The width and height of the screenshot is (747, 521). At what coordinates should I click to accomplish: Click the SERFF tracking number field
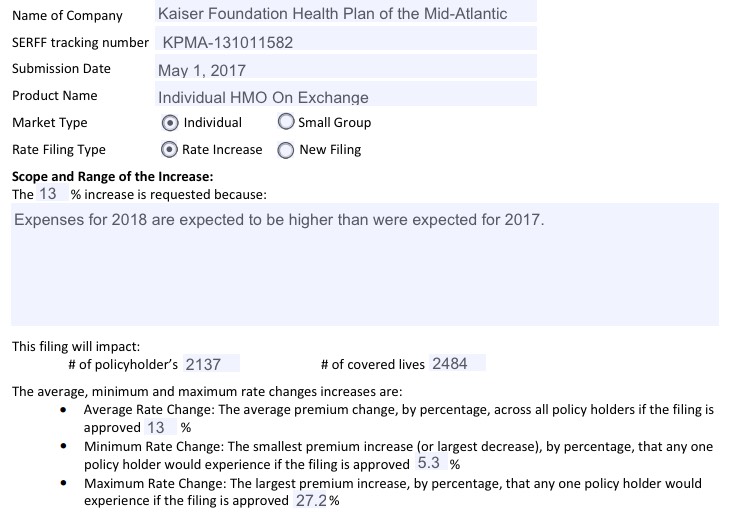point(345,42)
